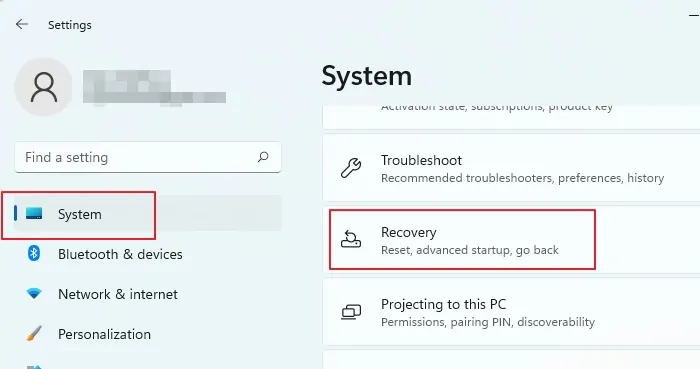Open the Projecting to this PC card
Screen dimensions: 700x369
point(511,312)
